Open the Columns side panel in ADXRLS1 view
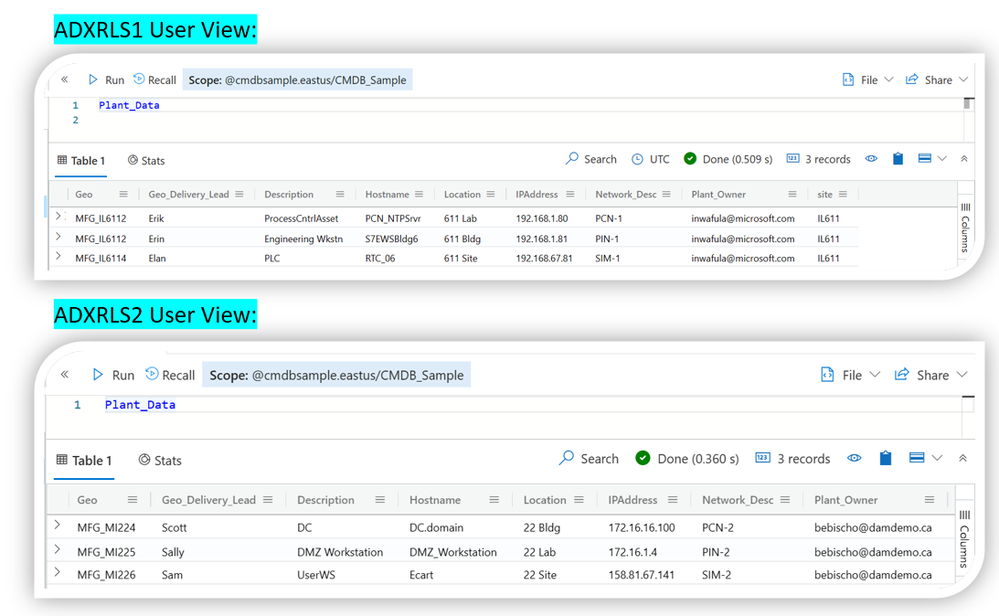This screenshot has width=999, height=616. click(965, 228)
